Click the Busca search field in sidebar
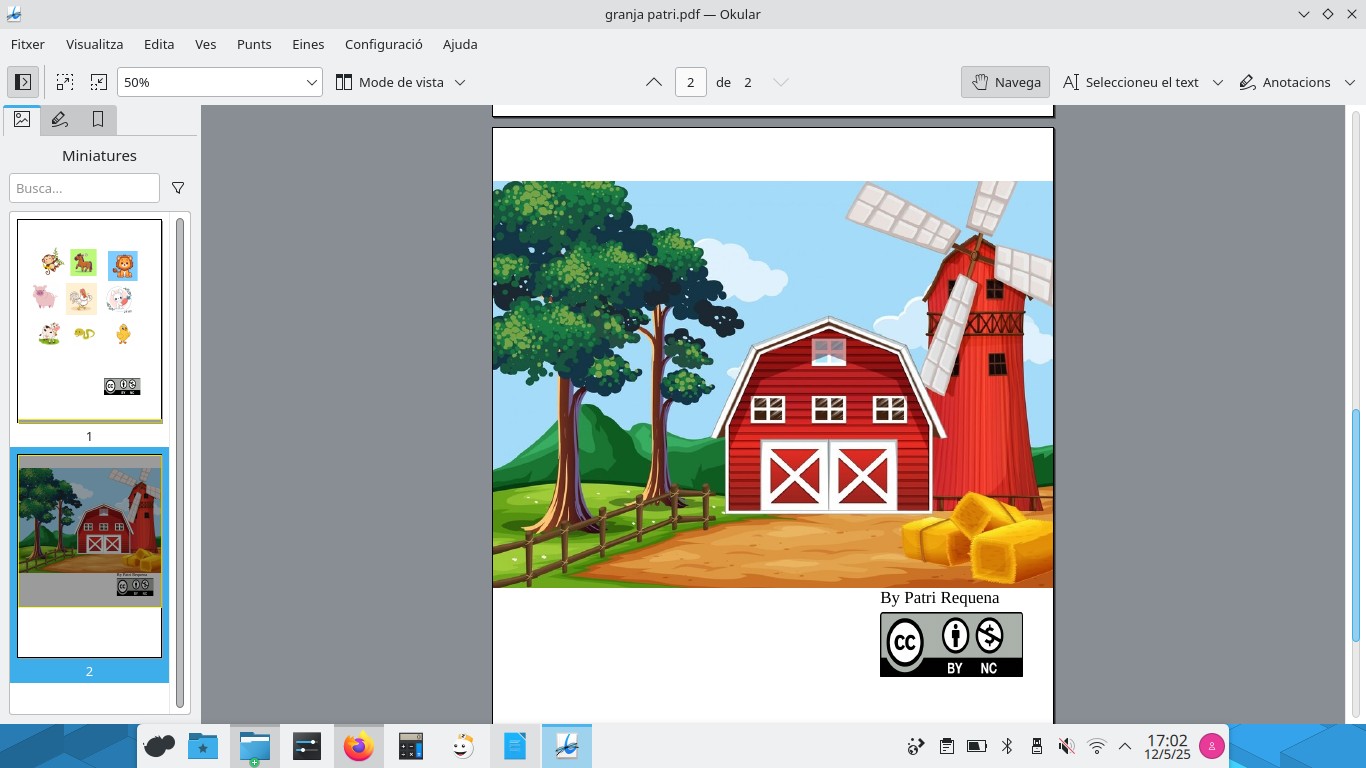1366x768 pixels. (x=84, y=188)
